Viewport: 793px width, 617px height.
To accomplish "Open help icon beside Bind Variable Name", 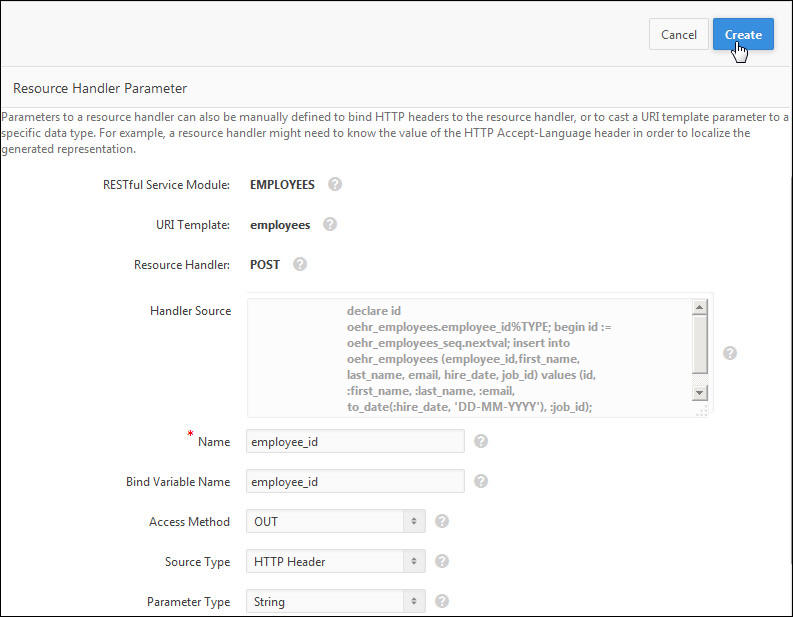I will pyautogui.click(x=481, y=481).
